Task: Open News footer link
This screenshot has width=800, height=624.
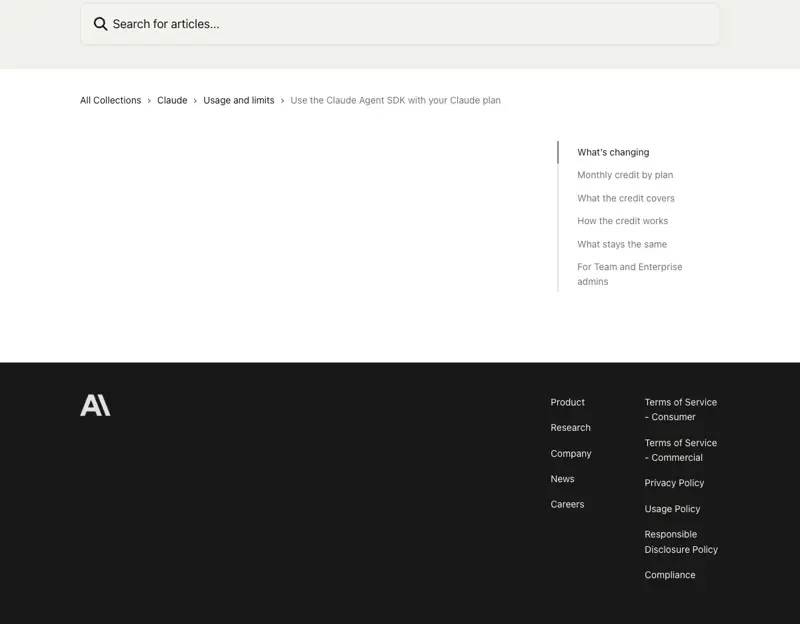Action: click(562, 479)
